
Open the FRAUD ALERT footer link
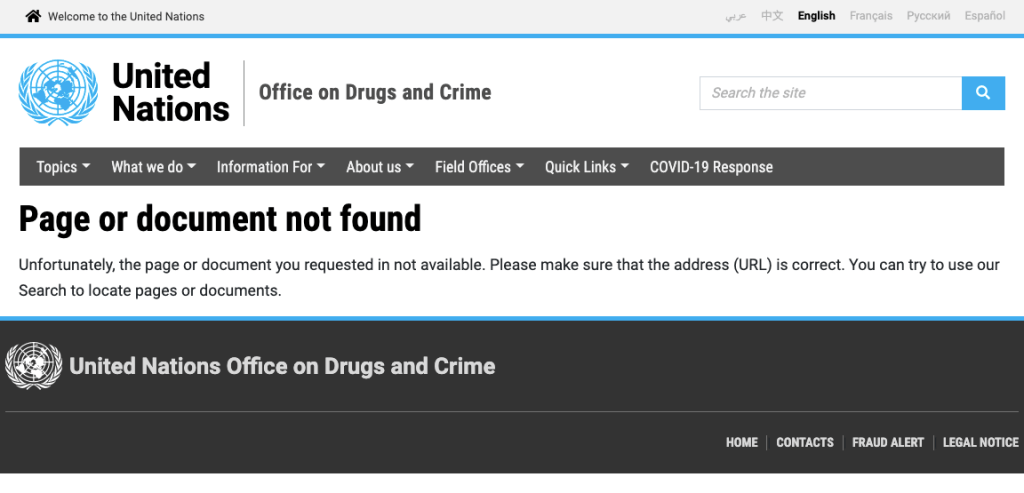click(888, 443)
